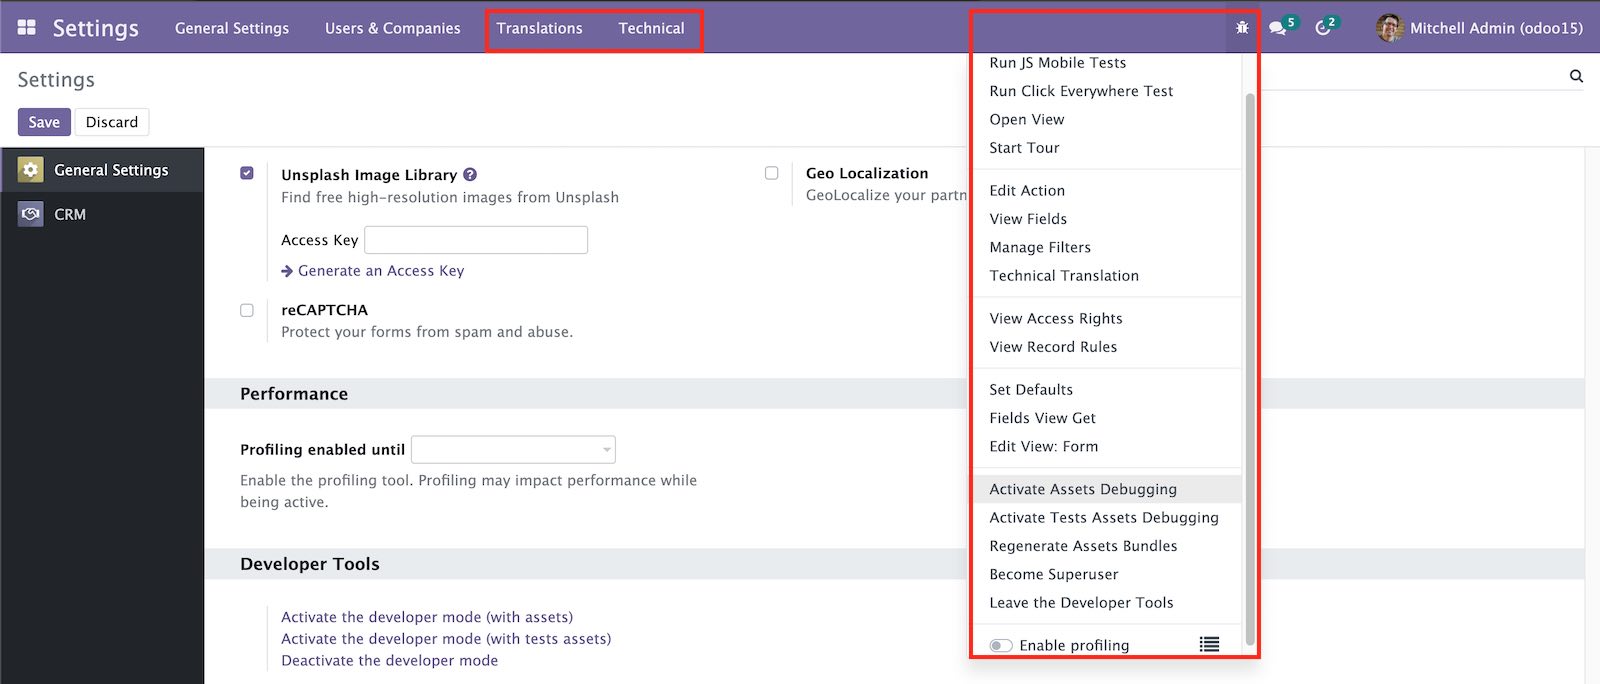Enable the Geo Localization checkbox
This screenshot has width=1600, height=684.
771,173
